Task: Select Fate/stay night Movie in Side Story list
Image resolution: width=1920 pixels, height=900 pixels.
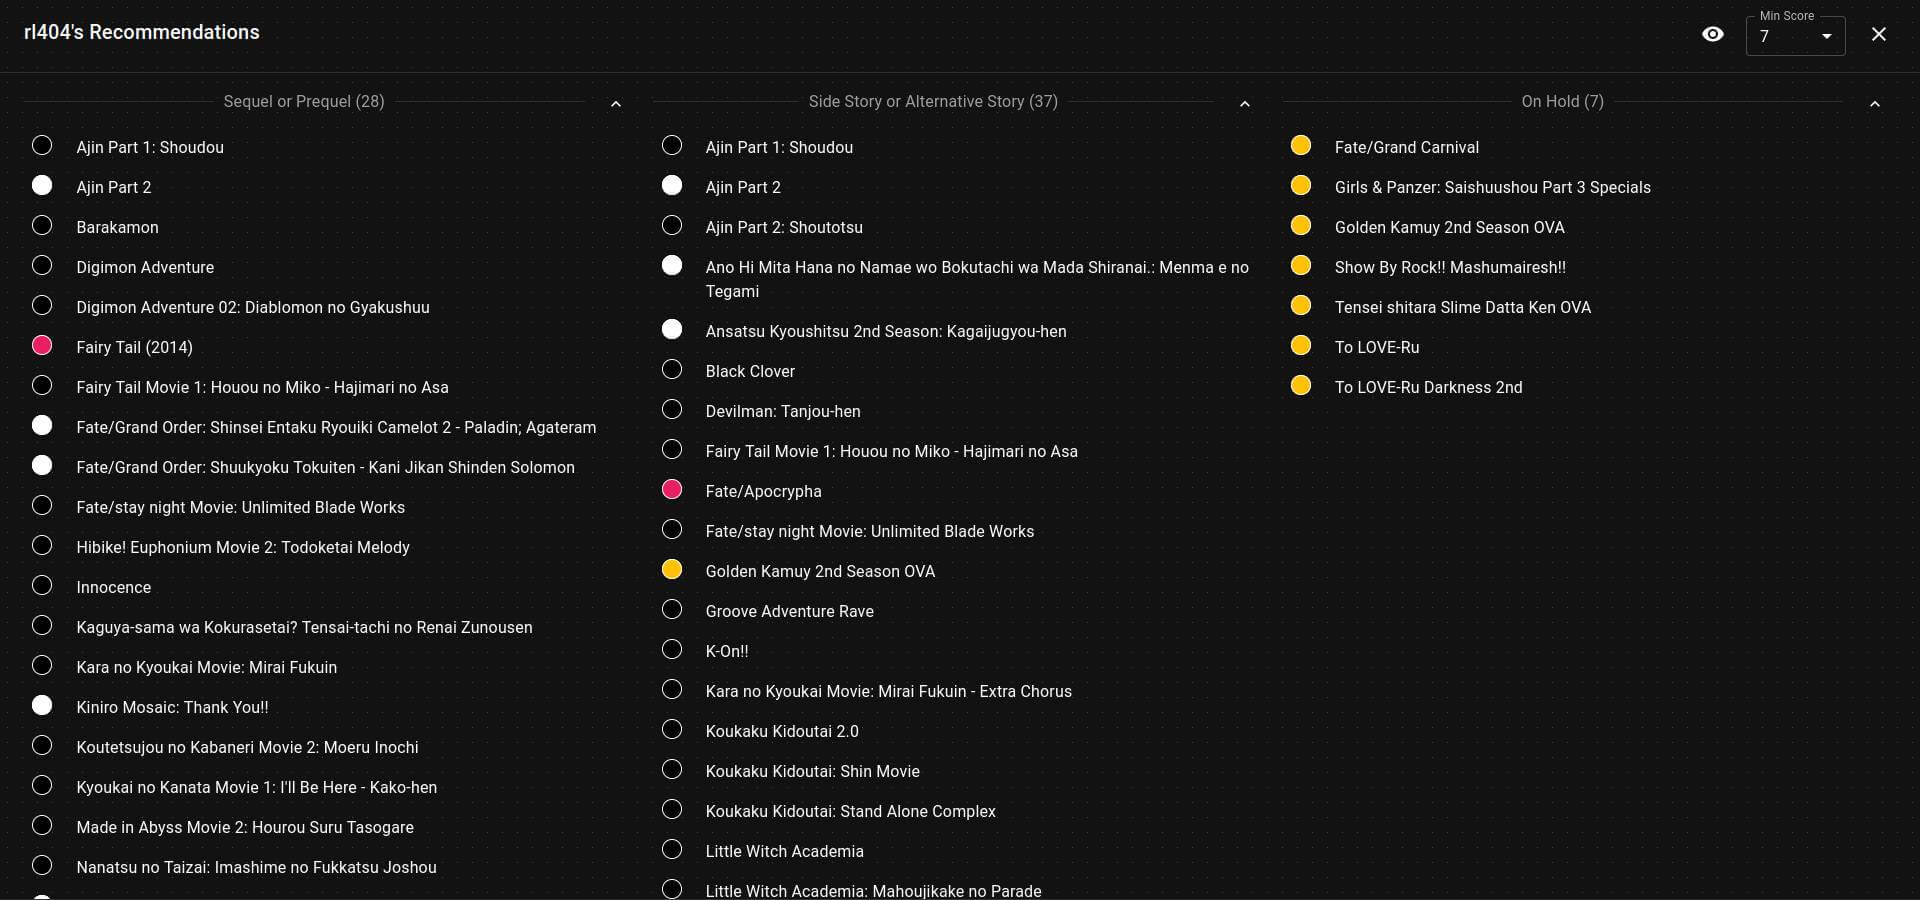Action: 869,531
